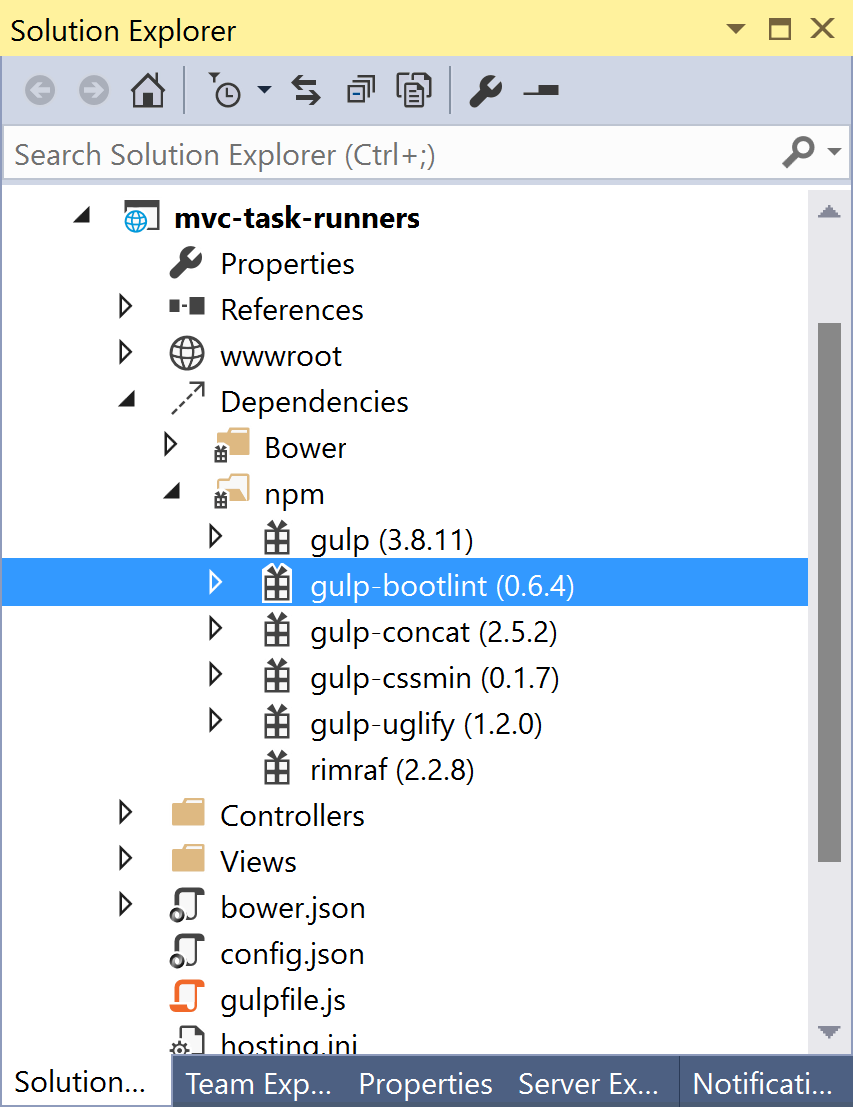This screenshot has height=1107, width=853.
Task: Collapse the Dependencies node
Action: (x=126, y=401)
